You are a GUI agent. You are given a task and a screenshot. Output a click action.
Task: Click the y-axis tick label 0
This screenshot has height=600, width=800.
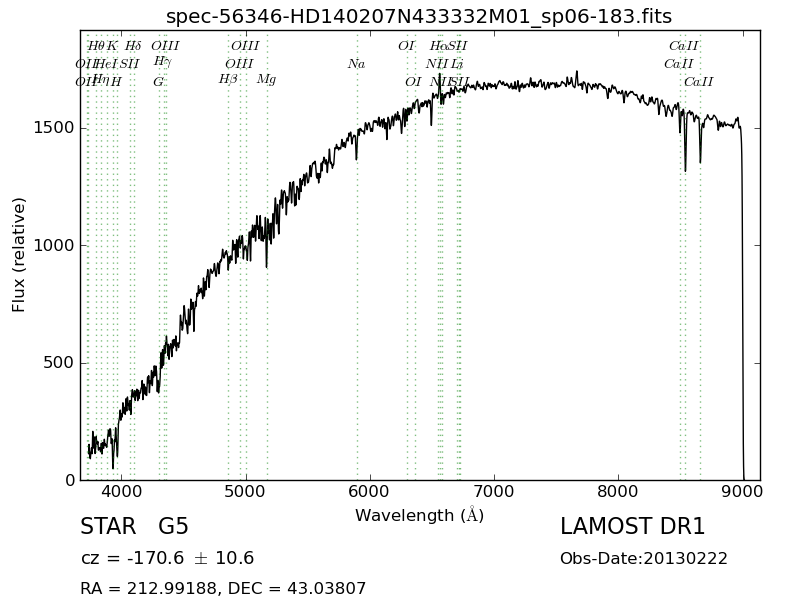(x=70, y=480)
